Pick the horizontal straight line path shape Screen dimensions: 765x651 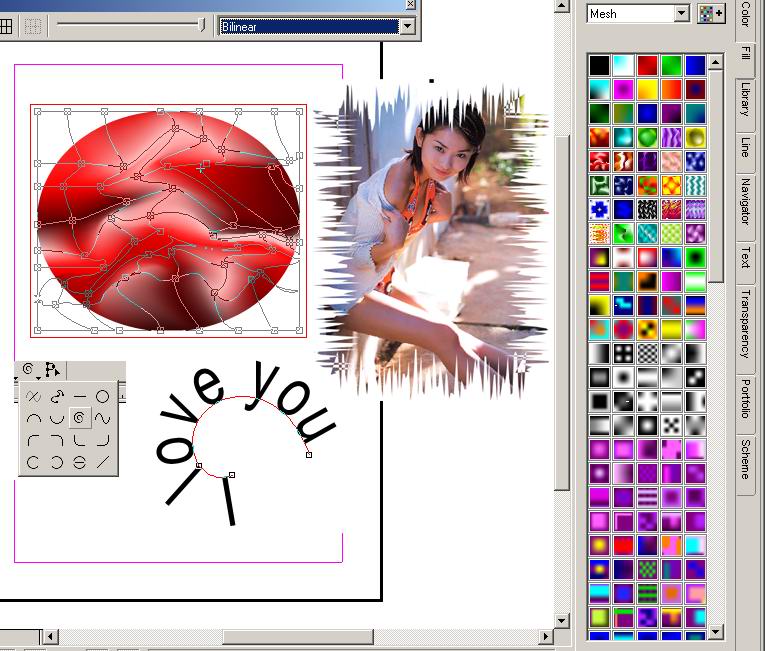[x=80, y=396]
